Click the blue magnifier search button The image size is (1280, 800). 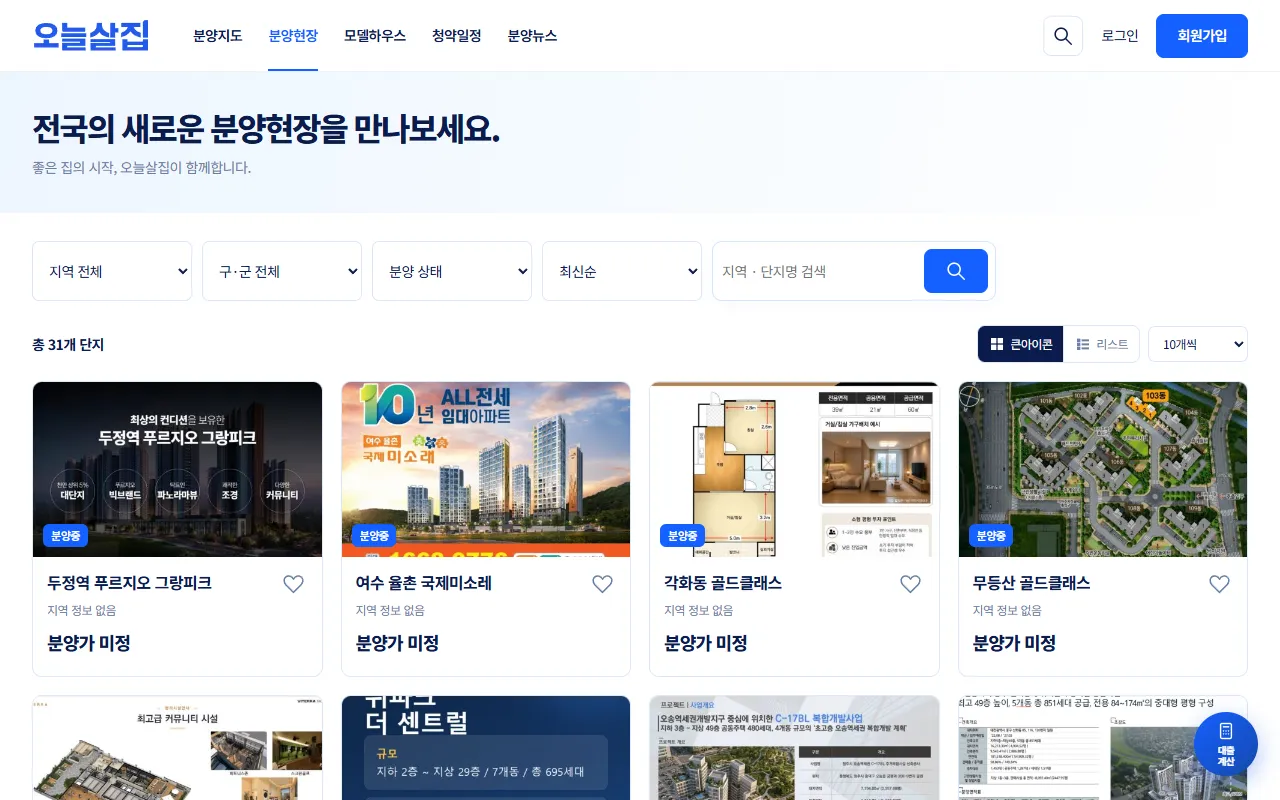[x=956, y=271]
